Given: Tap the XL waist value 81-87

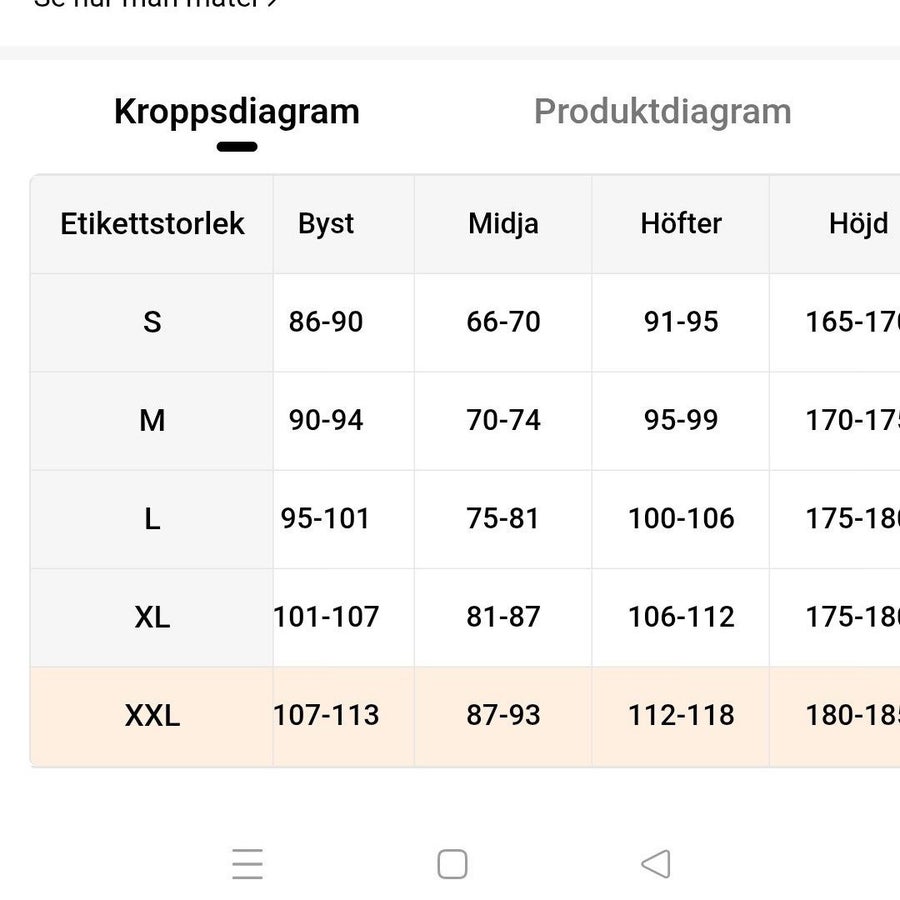Looking at the screenshot, I should pos(503,618).
